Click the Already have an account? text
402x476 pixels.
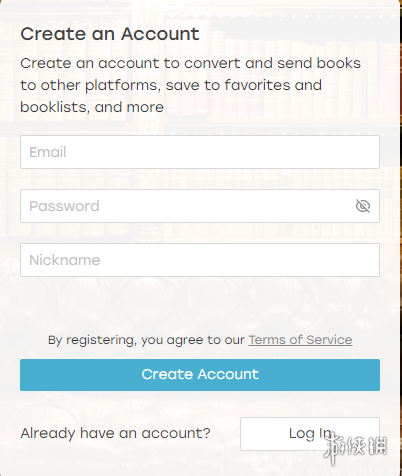(x=115, y=433)
